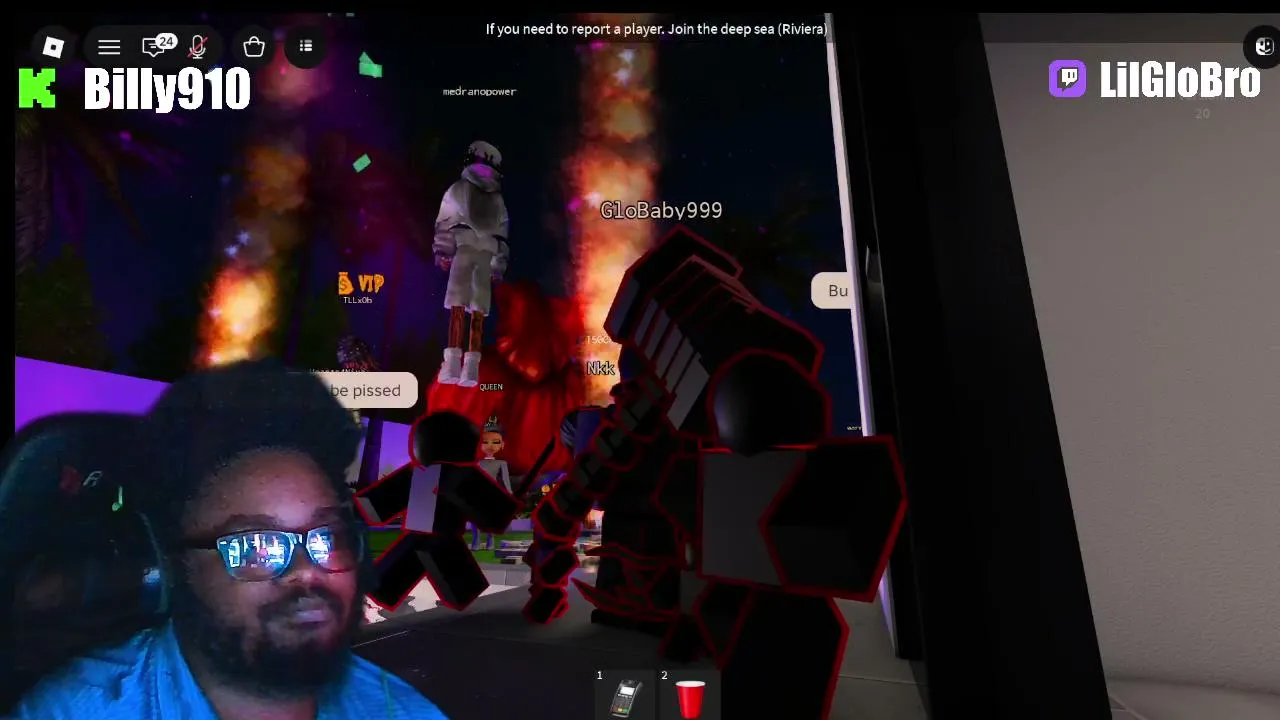Open the Roblox main menu logo button
The width and height of the screenshot is (1280, 720).
[53, 46]
